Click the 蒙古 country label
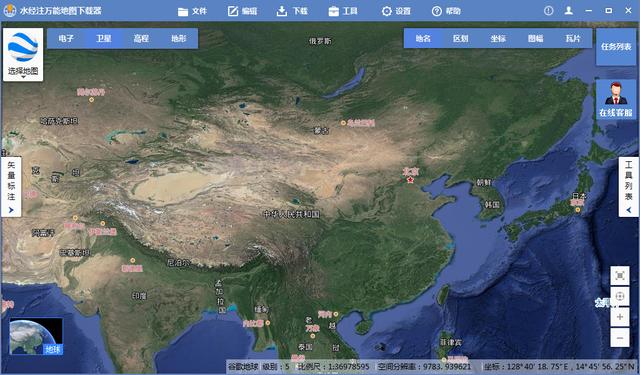 [x=321, y=131]
